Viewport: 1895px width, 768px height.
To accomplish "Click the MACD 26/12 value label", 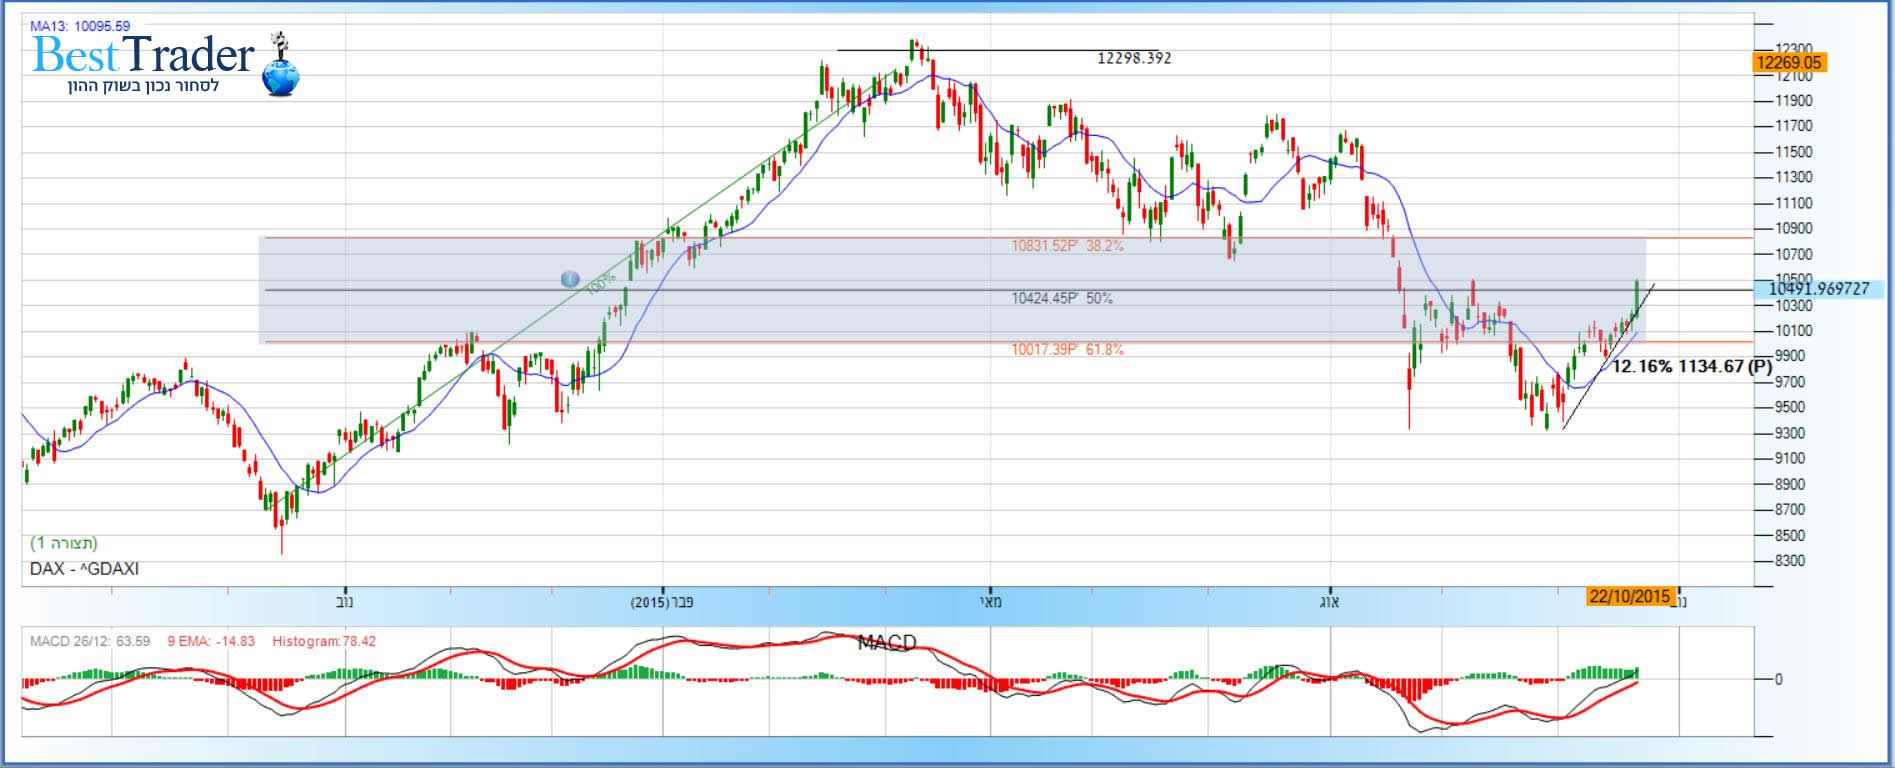I will [x=90, y=641].
